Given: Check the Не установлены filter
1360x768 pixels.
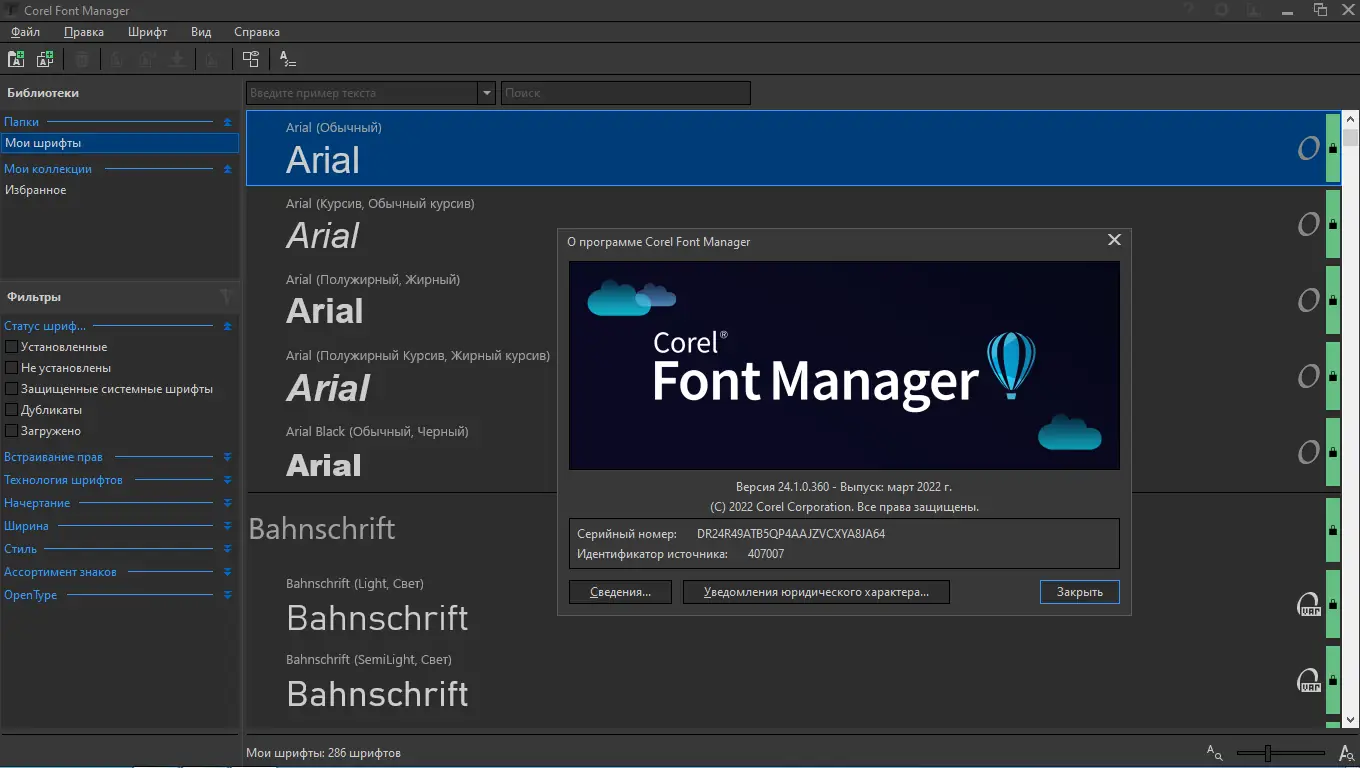Looking at the screenshot, I should tap(12, 368).
